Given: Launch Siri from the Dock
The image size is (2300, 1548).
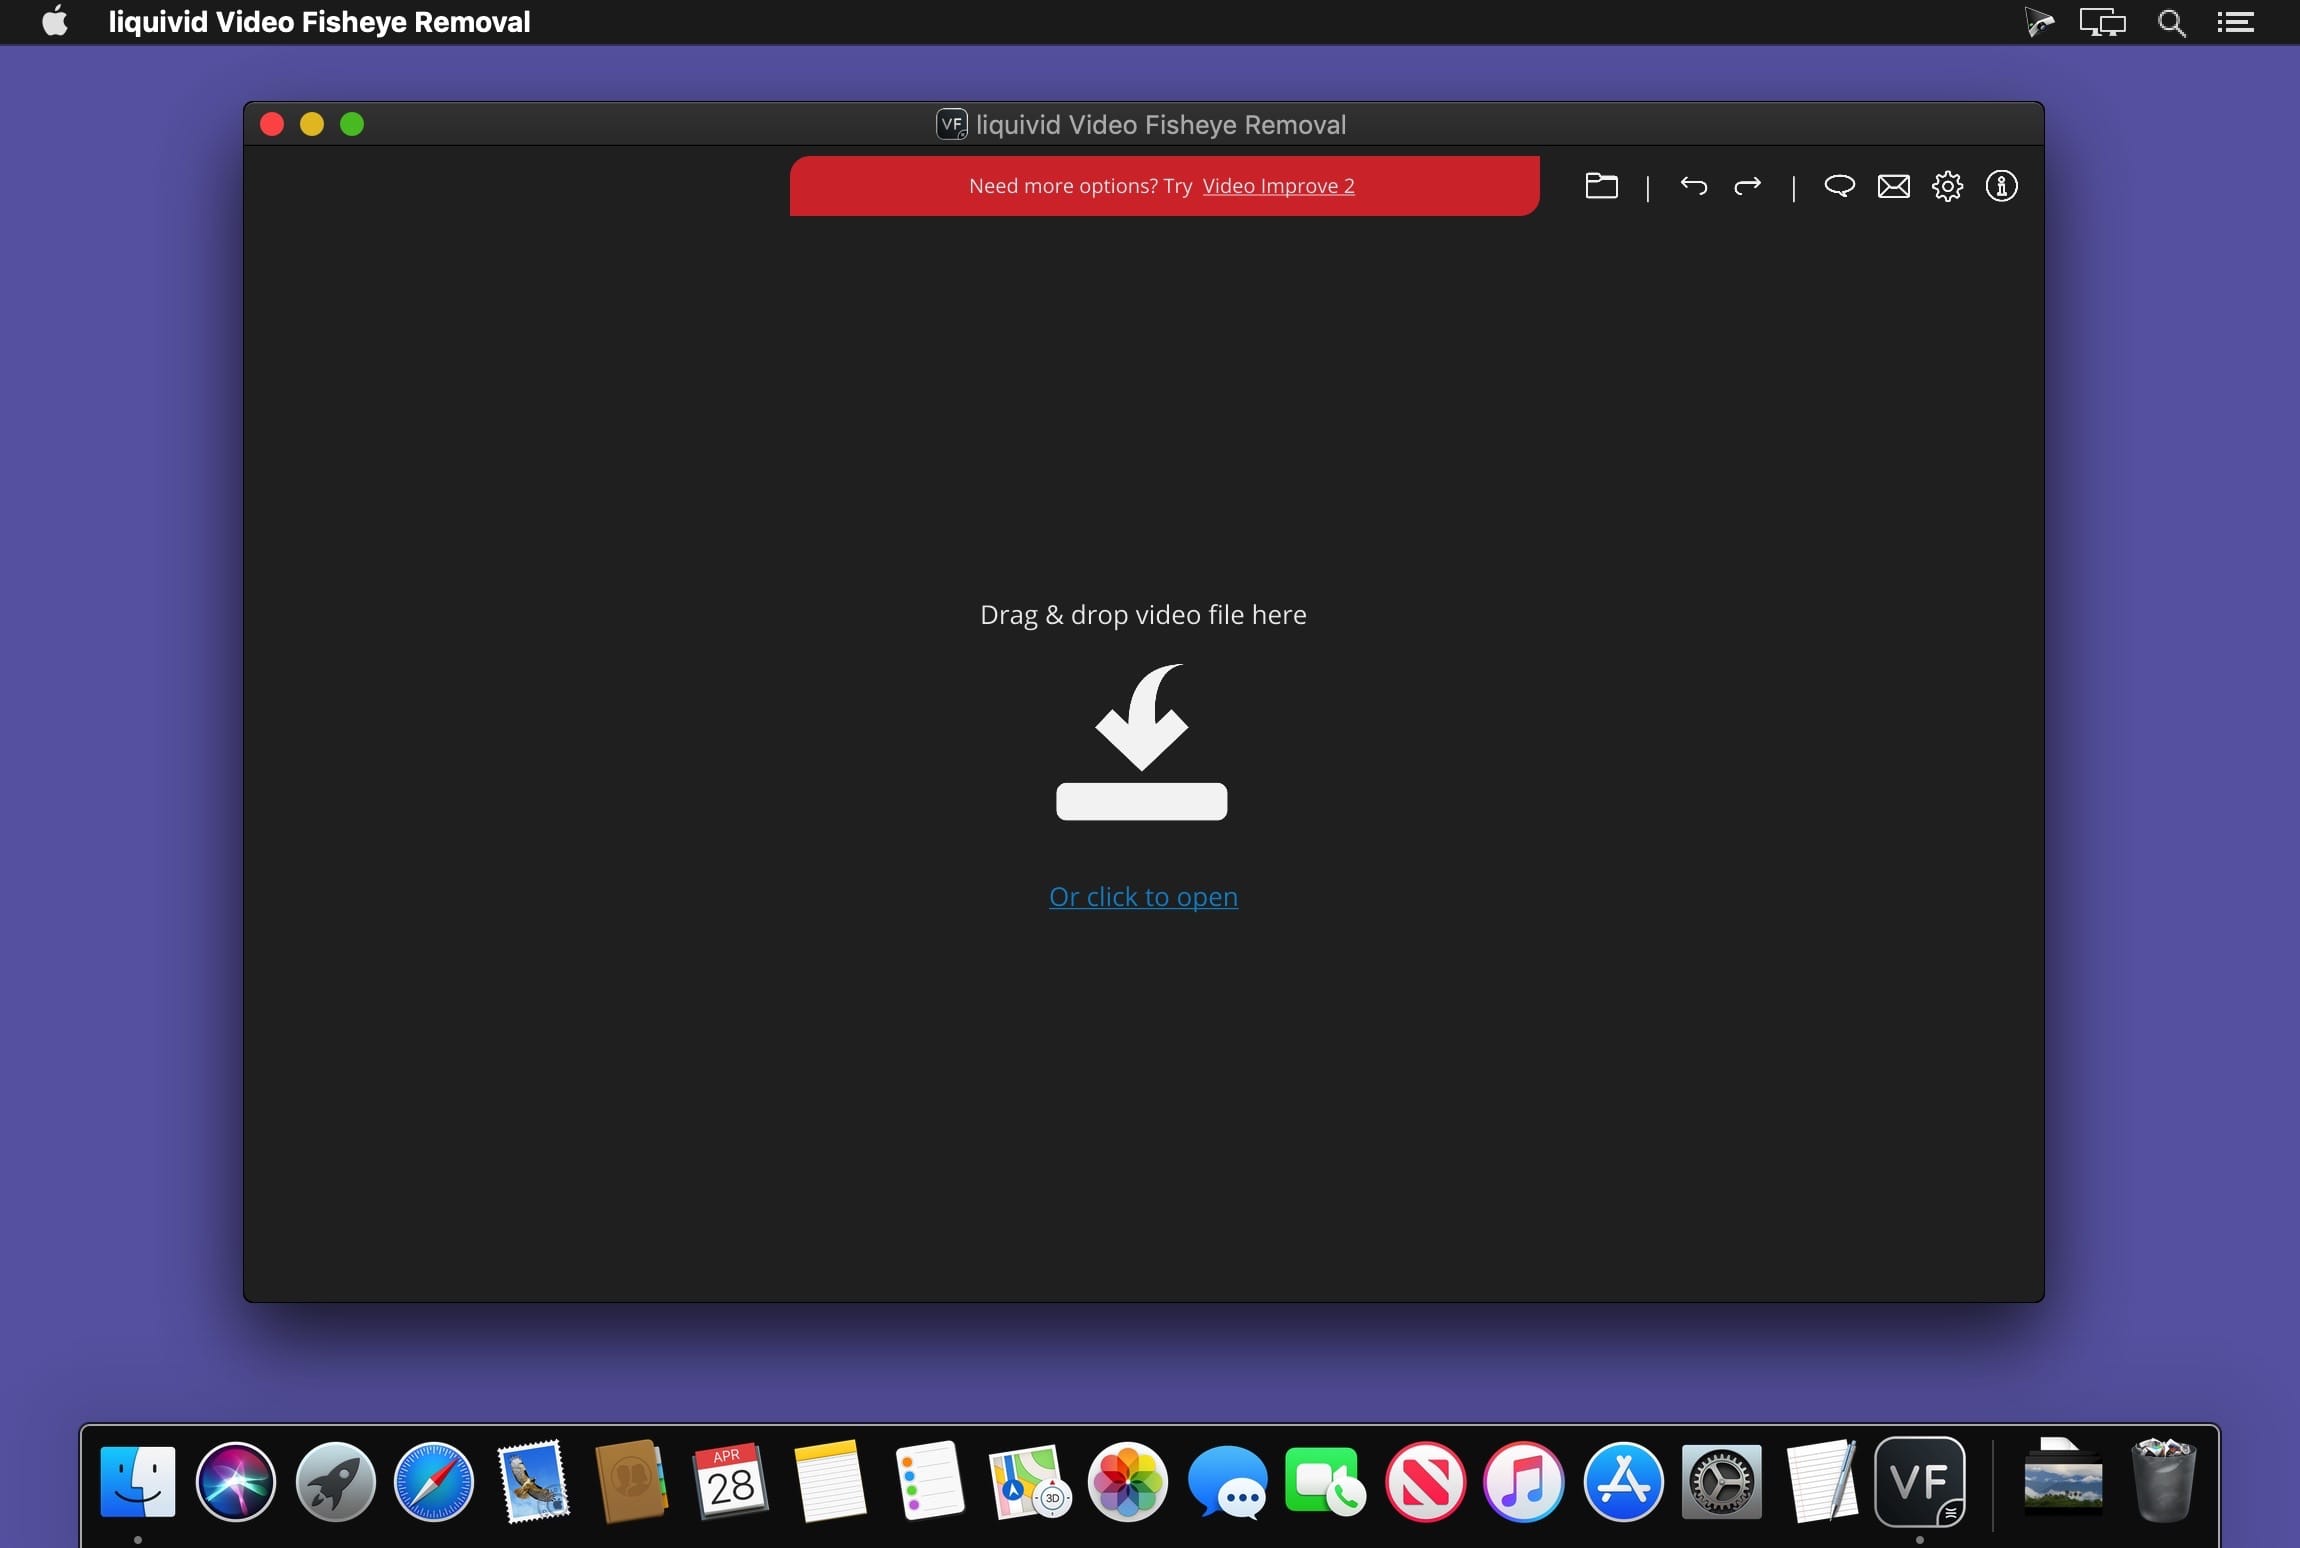Looking at the screenshot, I should (236, 1481).
